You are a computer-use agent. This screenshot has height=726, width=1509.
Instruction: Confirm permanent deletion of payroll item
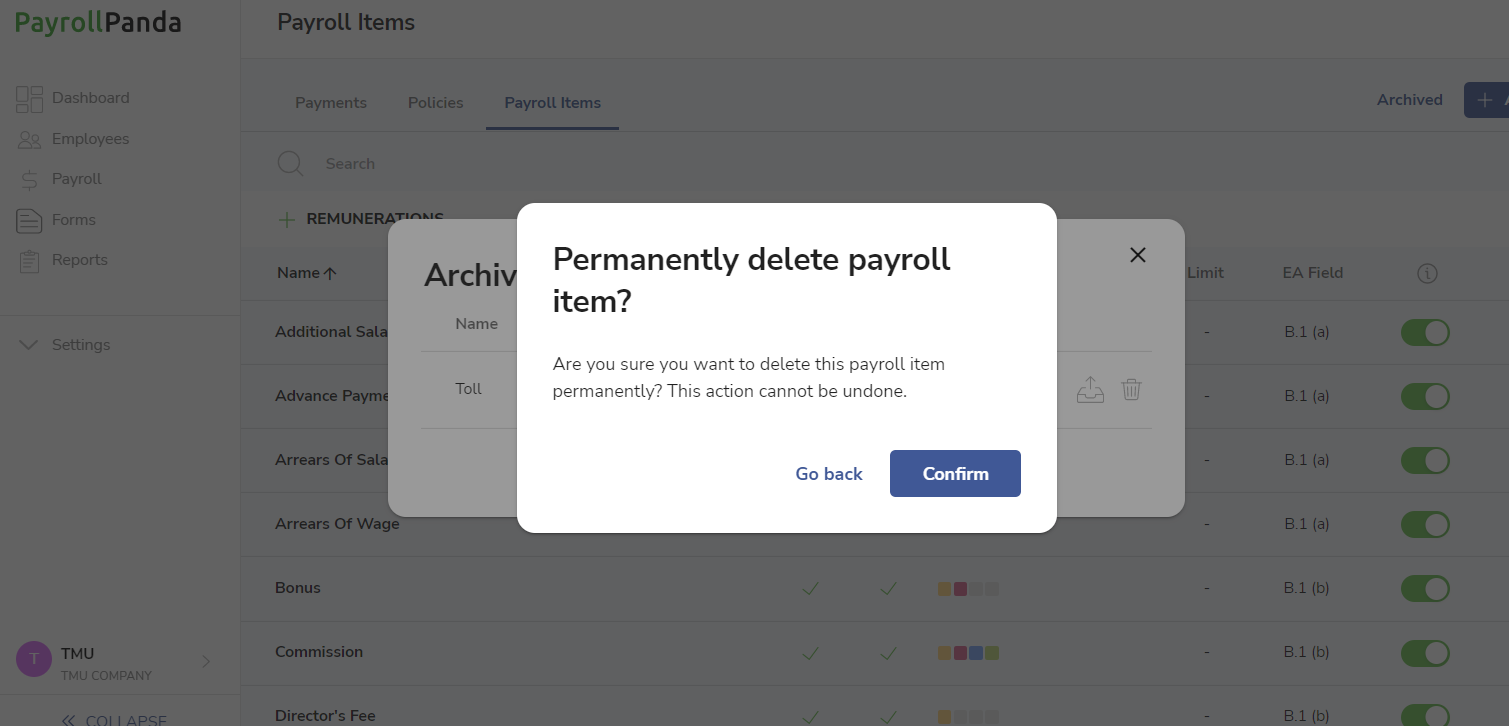click(x=955, y=474)
